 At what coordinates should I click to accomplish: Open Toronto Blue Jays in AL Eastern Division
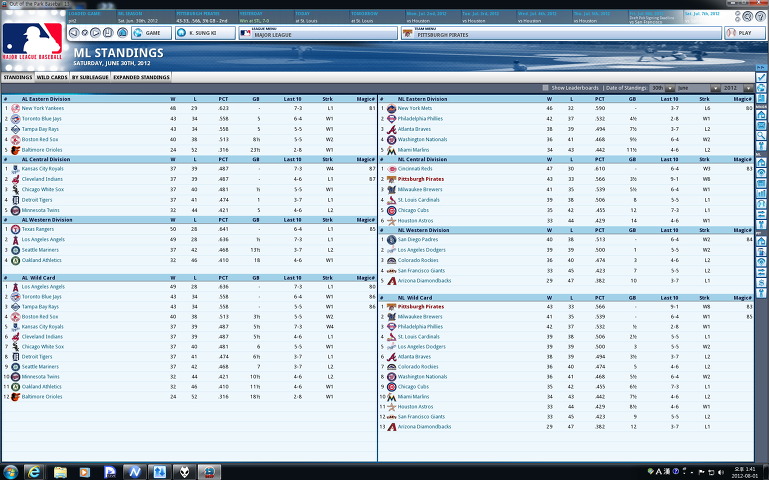(x=42, y=119)
